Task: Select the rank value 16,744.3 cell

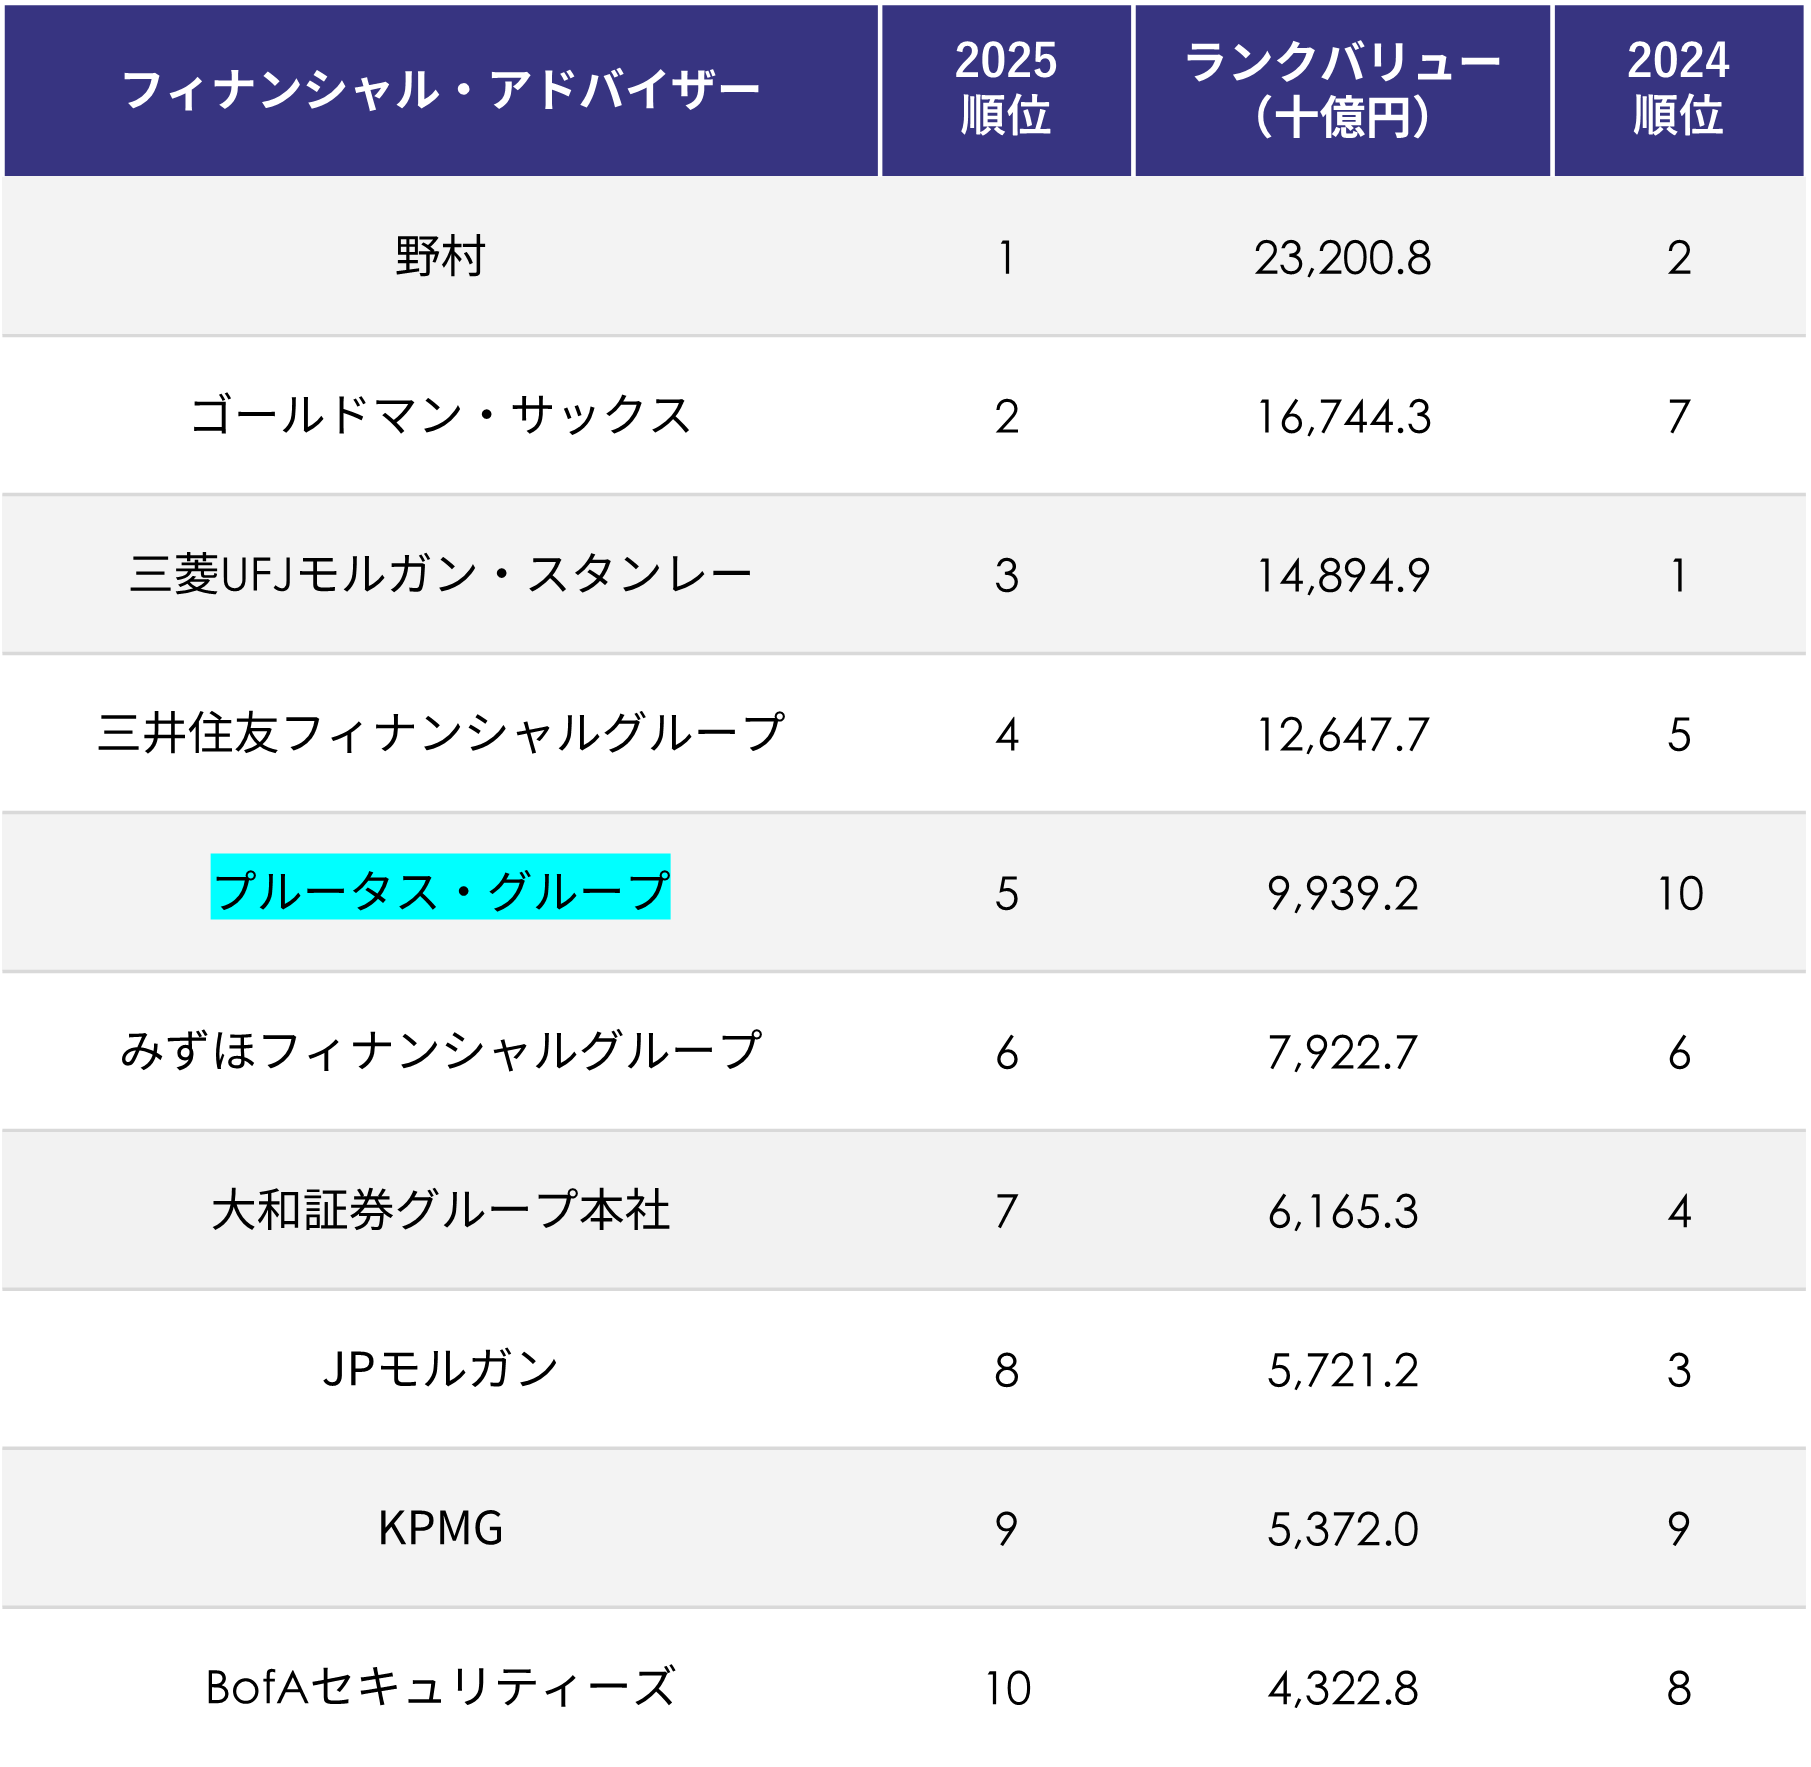Action: click(1342, 417)
